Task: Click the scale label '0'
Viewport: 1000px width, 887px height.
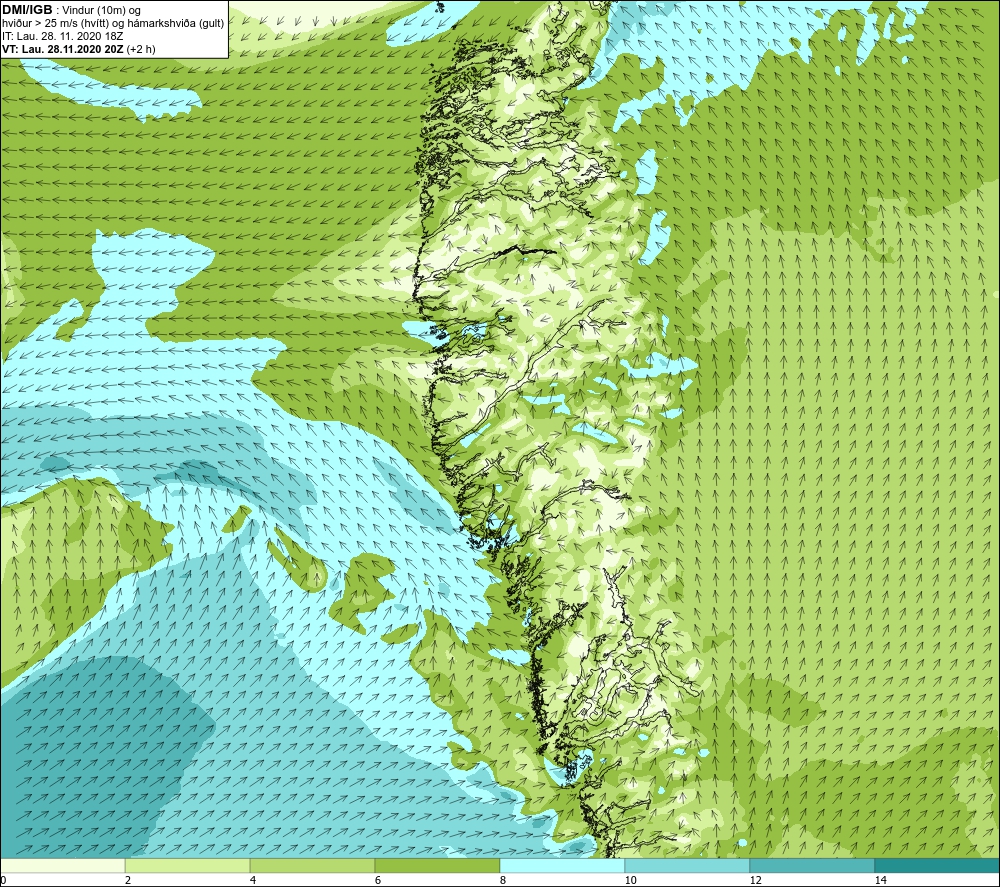Action: tap(4, 880)
